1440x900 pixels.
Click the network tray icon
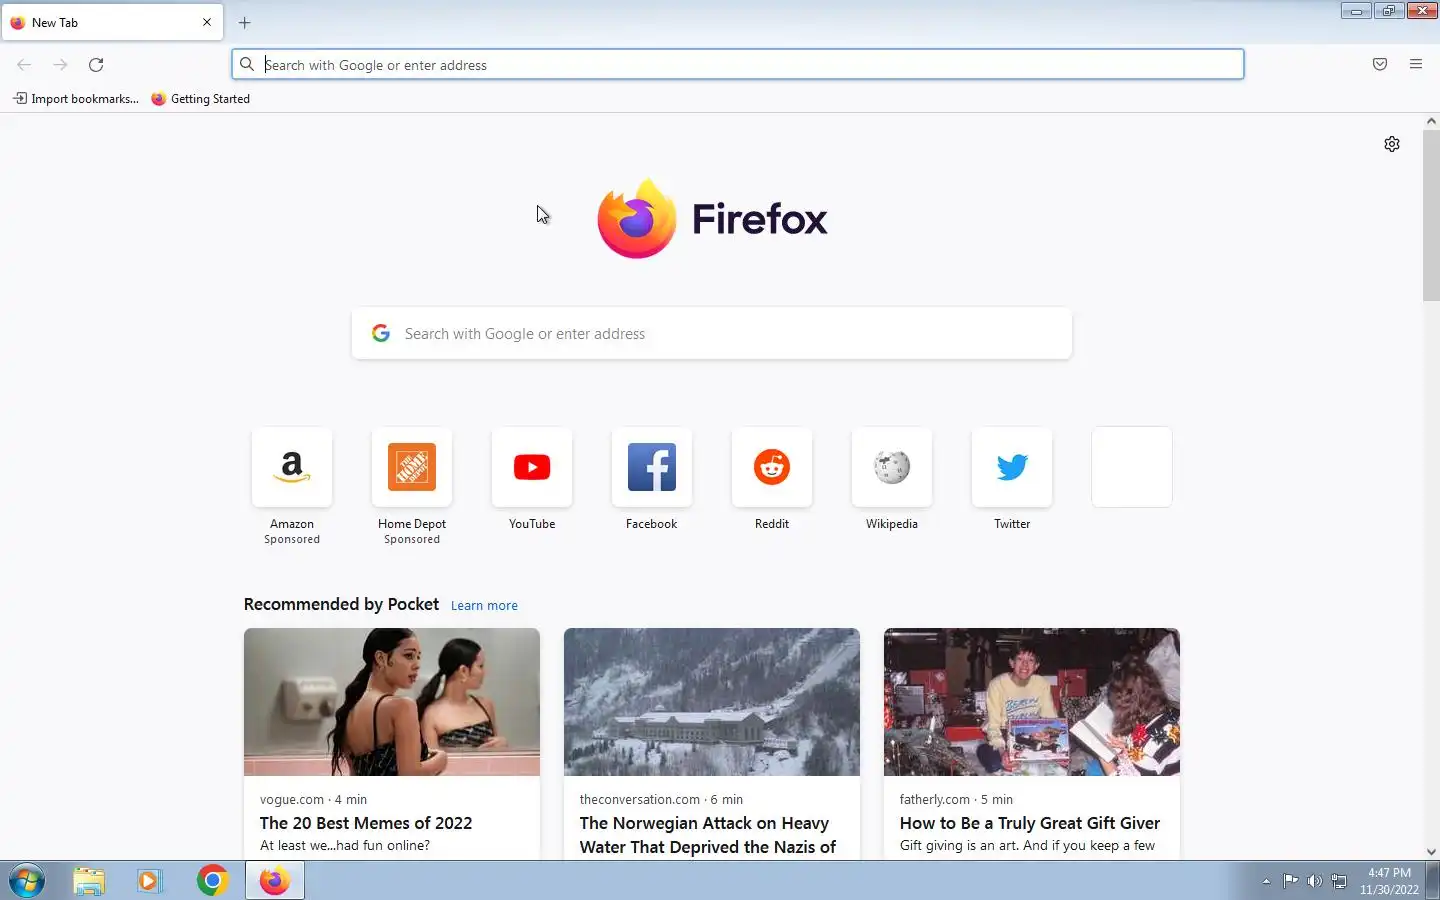[1339, 881]
